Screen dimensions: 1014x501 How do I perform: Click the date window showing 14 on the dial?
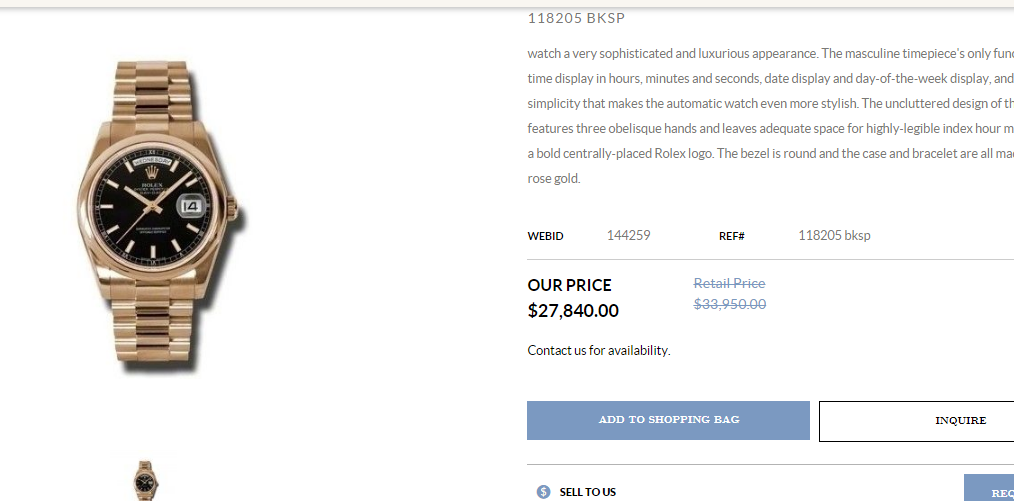click(192, 206)
